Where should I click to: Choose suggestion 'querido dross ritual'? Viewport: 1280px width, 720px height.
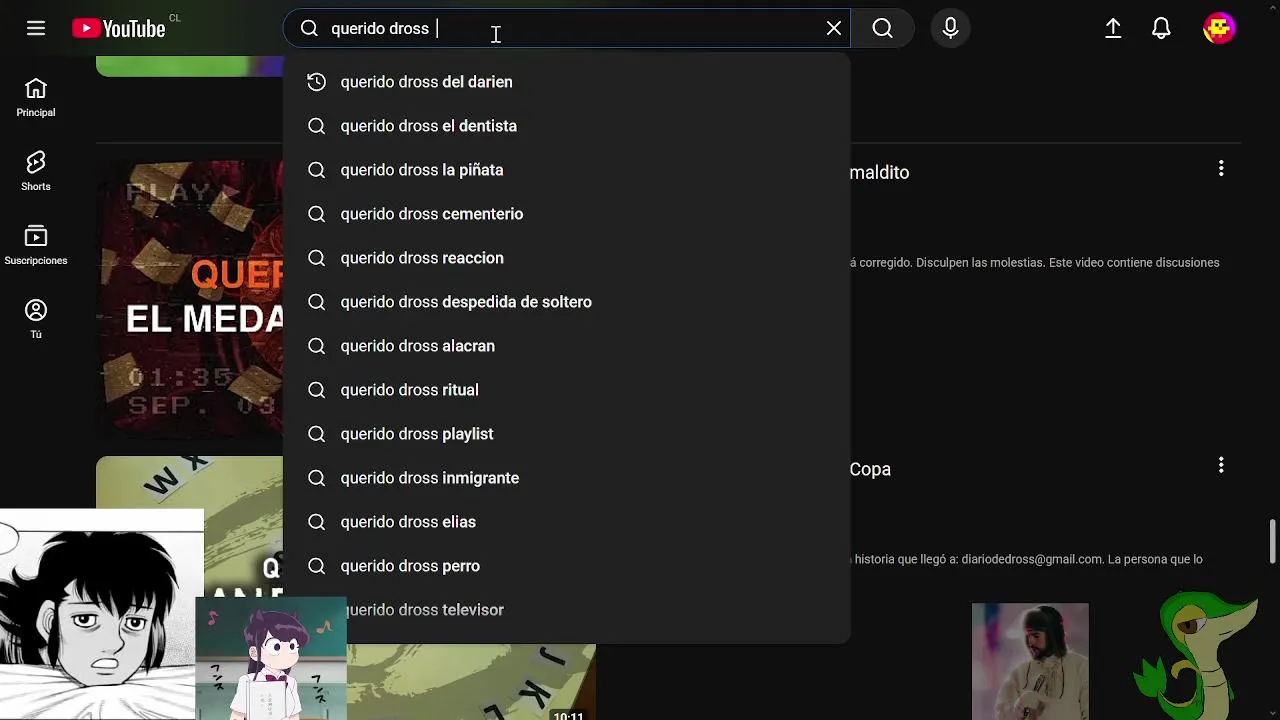[x=567, y=390]
